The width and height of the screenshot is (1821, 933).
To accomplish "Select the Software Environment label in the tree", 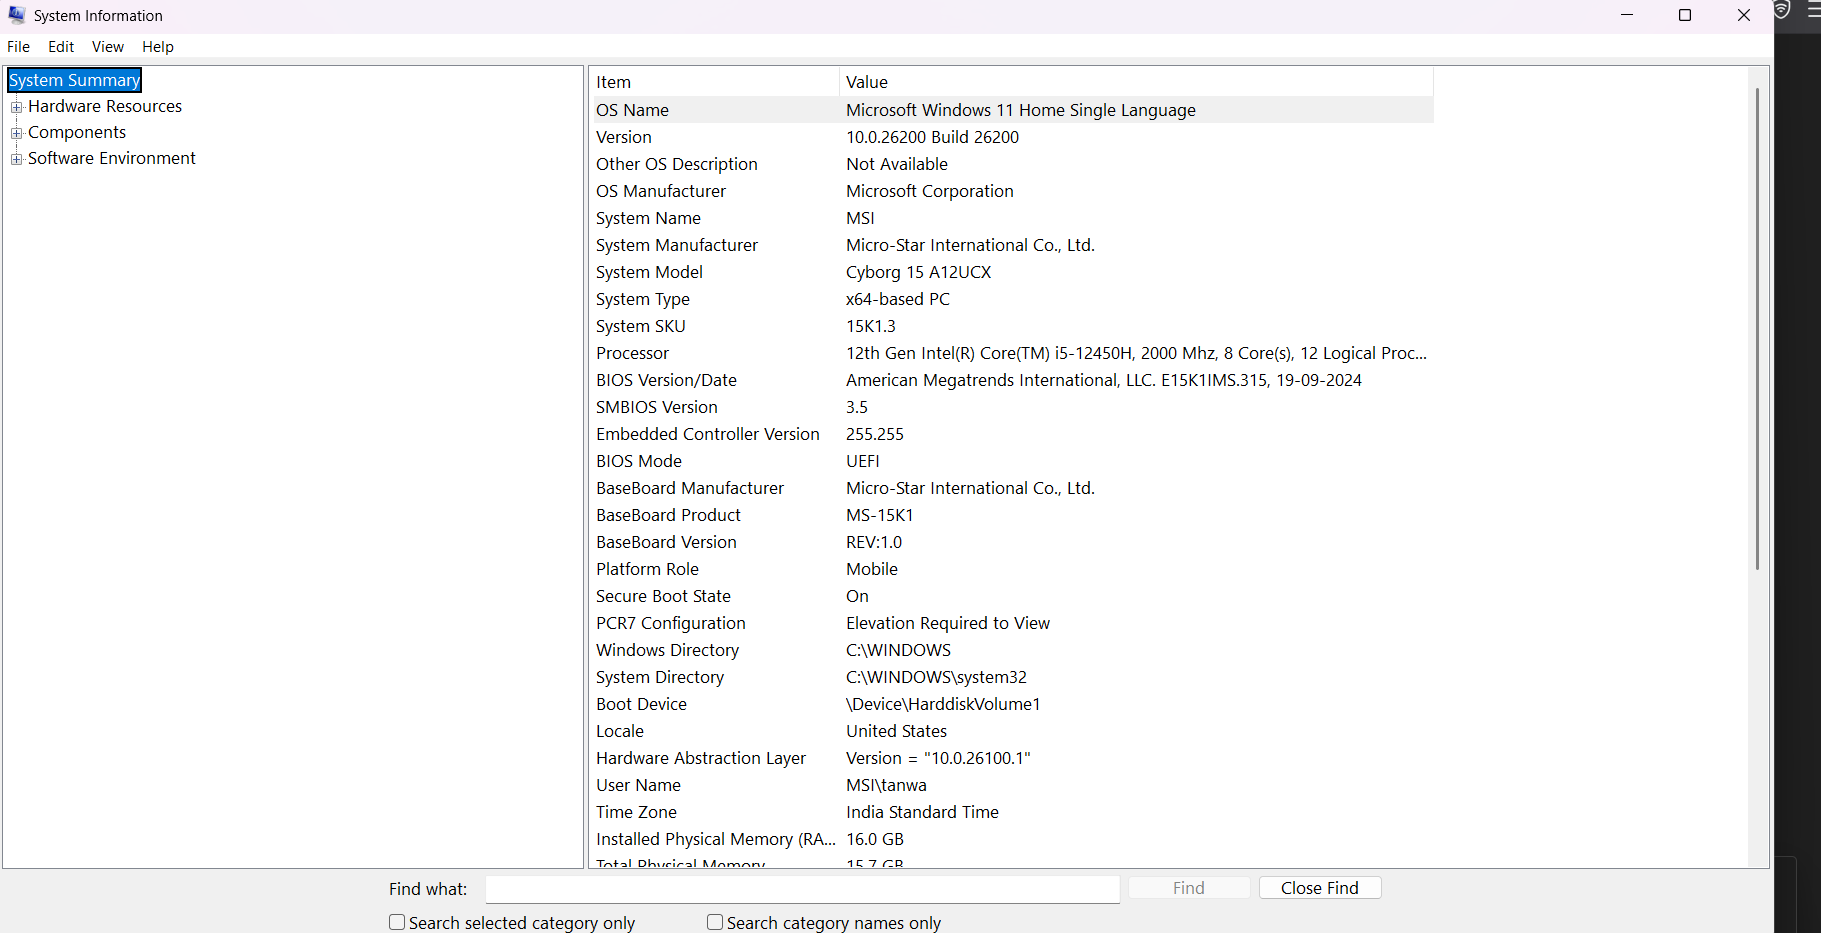I will pos(112,158).
